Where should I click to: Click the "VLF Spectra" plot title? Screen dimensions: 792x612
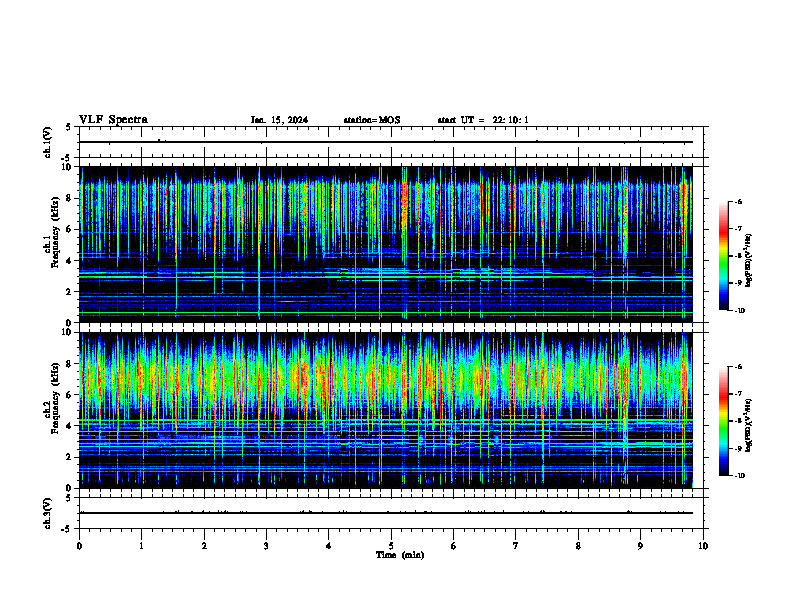(x=113, y=120)
